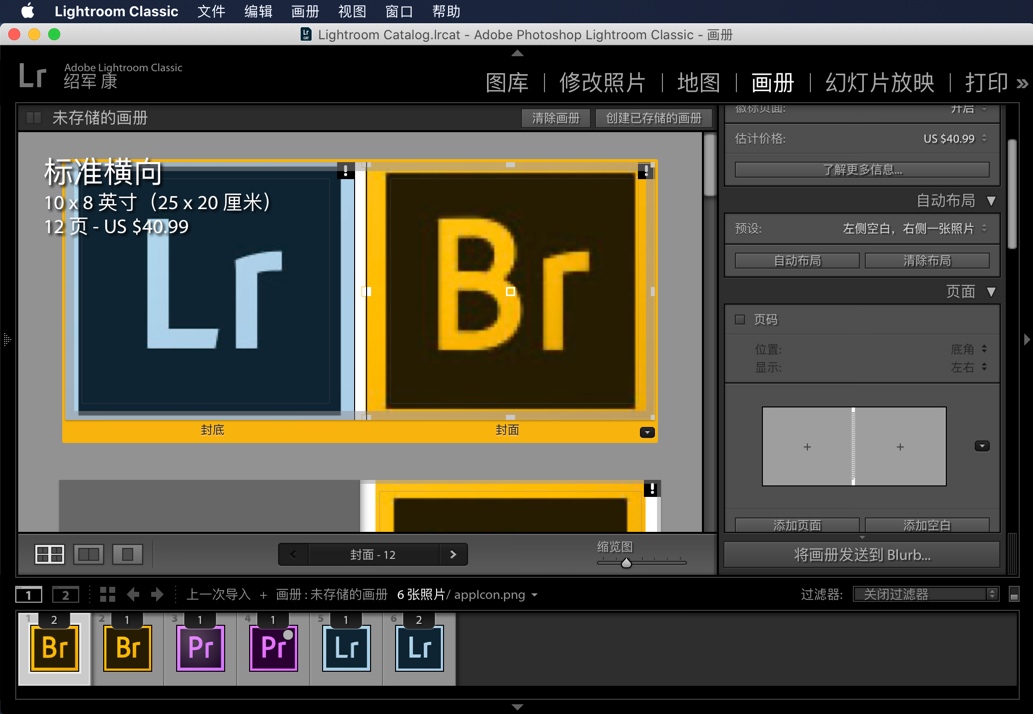Enable the 页码 page number checkbox
The image size is (1033, 714).
click(737, 319)
